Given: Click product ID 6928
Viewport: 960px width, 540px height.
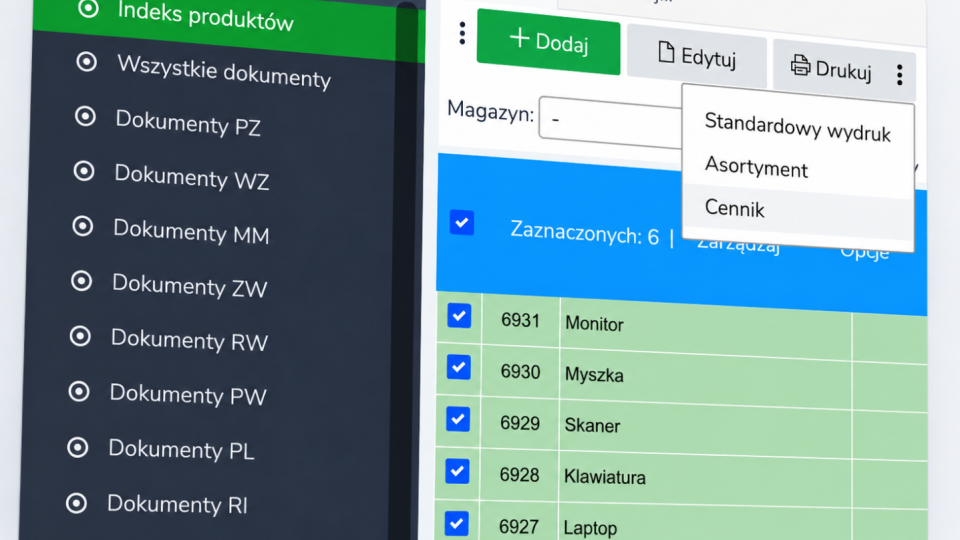Looking at the screenshot, I should click(519, 474).
